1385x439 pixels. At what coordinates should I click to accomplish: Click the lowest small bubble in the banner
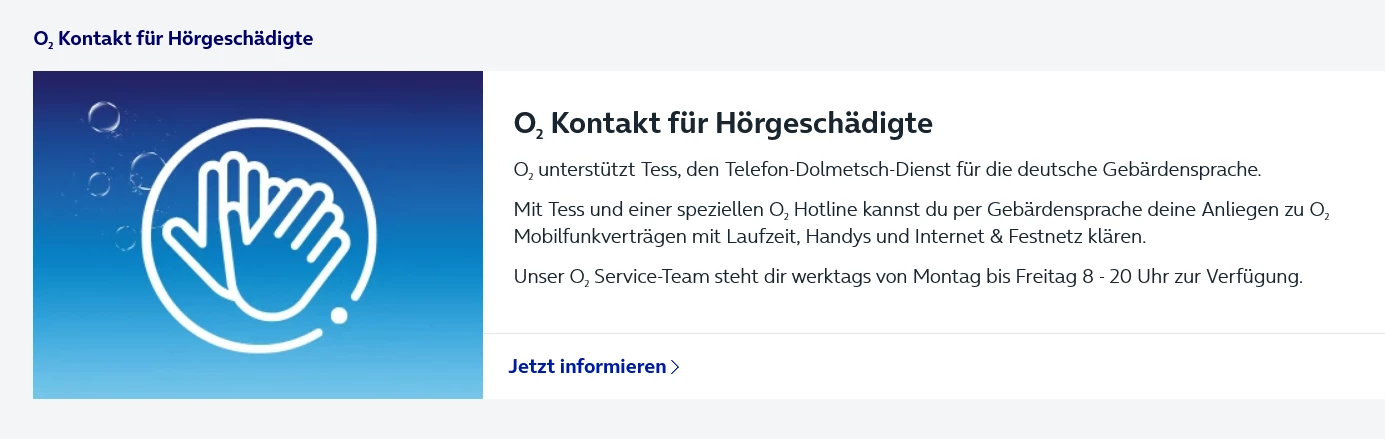click(x=125, y=238)
